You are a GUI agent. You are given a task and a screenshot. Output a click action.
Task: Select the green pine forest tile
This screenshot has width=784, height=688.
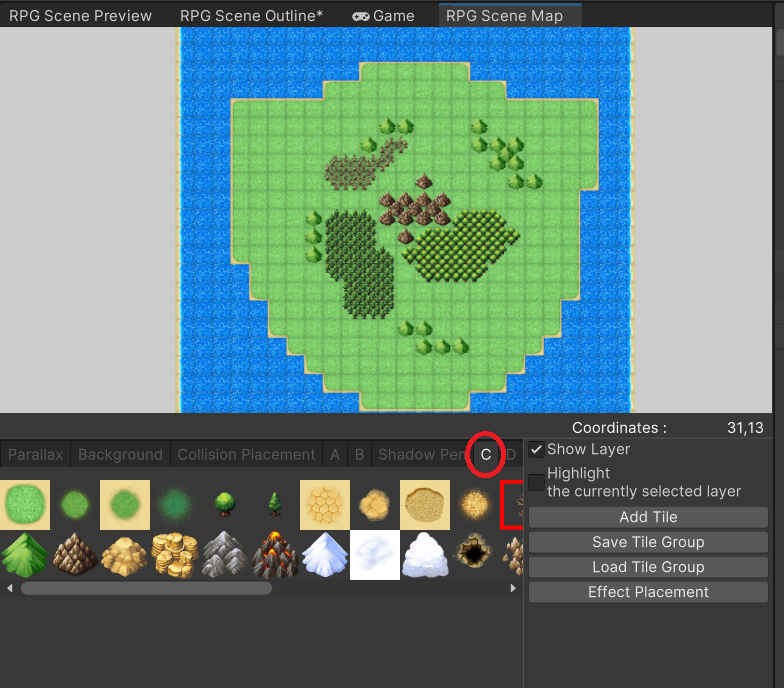pyautogui.click(x=25, y=555)
